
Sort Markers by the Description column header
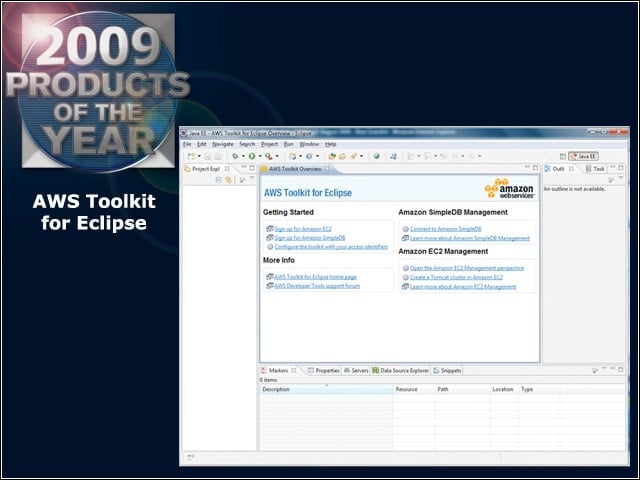tap(326, 389)
